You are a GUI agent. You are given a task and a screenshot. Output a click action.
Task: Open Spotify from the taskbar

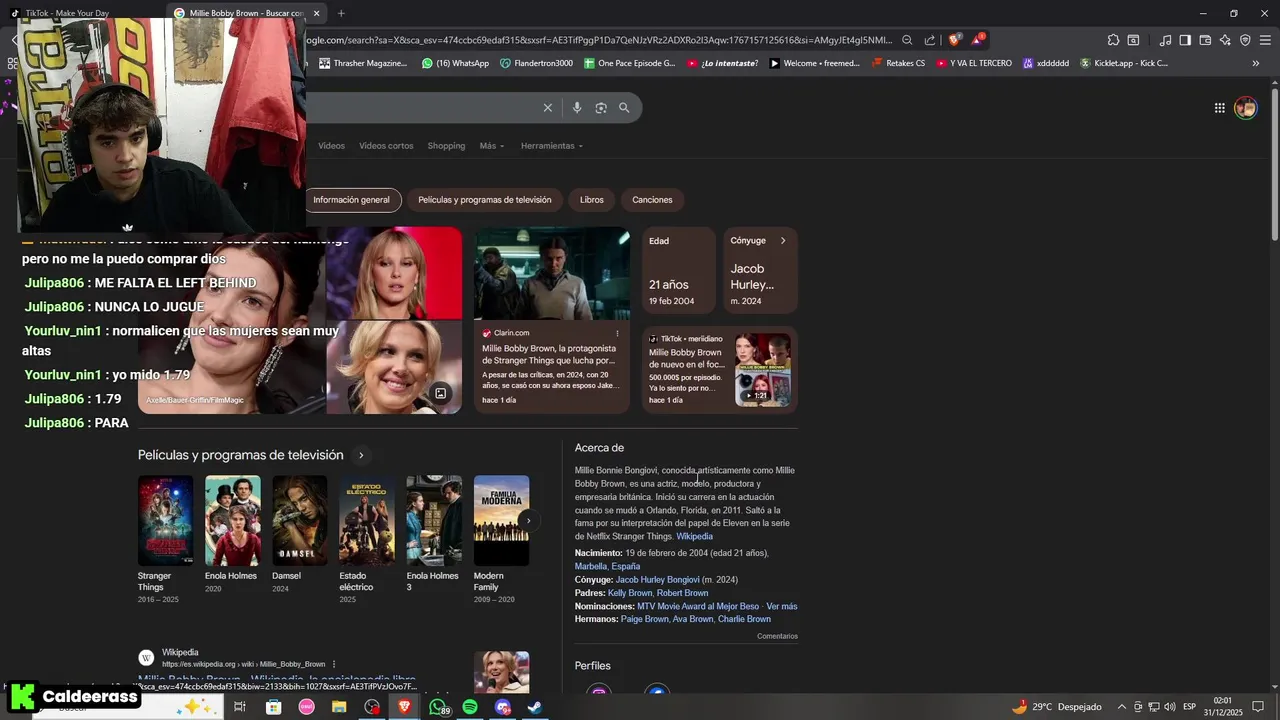[x=470, y=707]
